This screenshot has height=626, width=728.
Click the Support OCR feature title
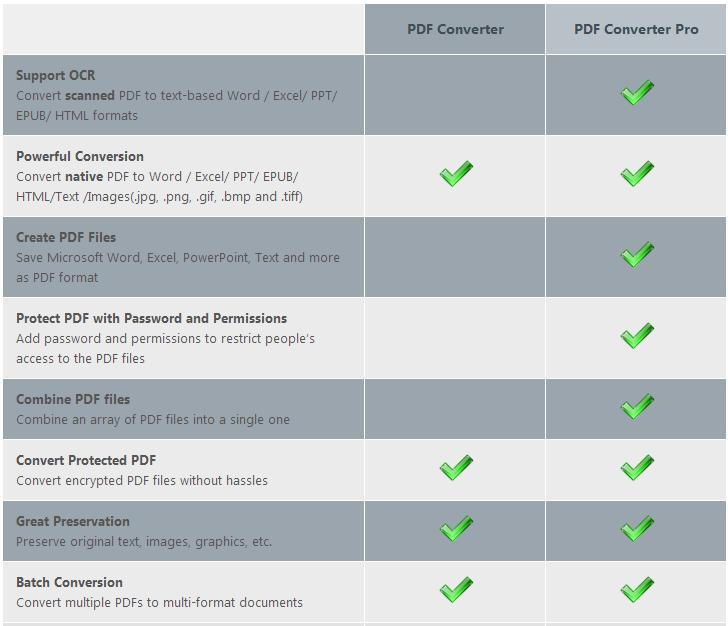pyautogui.click(x=56, y=75)
